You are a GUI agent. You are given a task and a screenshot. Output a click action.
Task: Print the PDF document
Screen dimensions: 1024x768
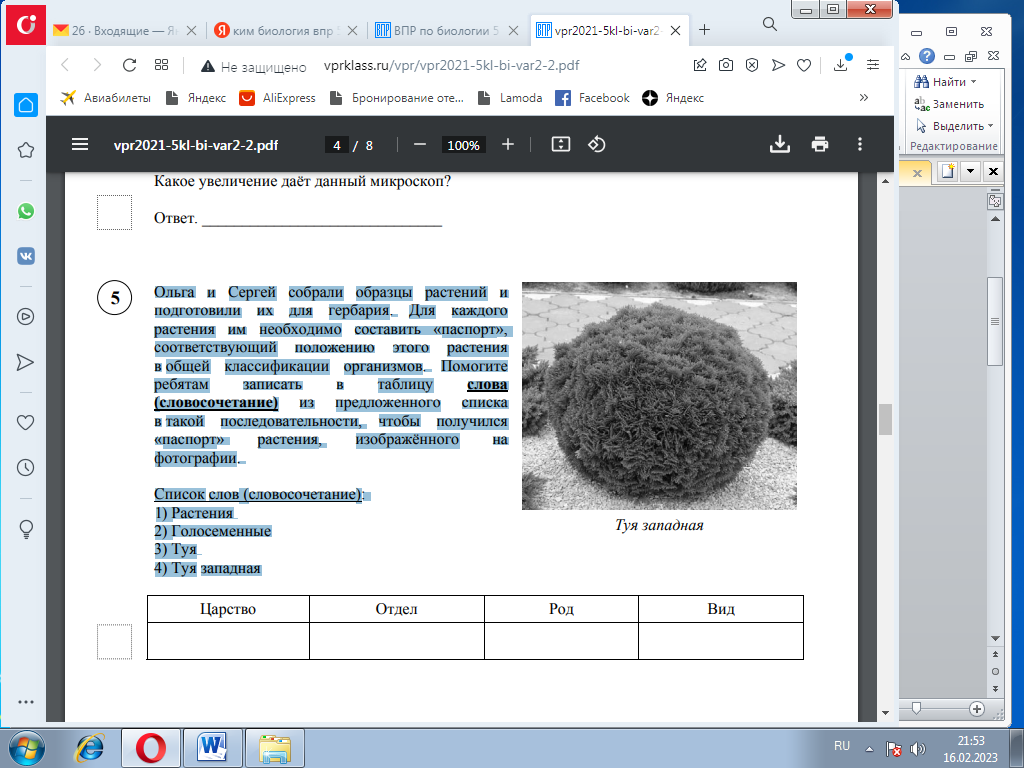[x=820, y=144]
